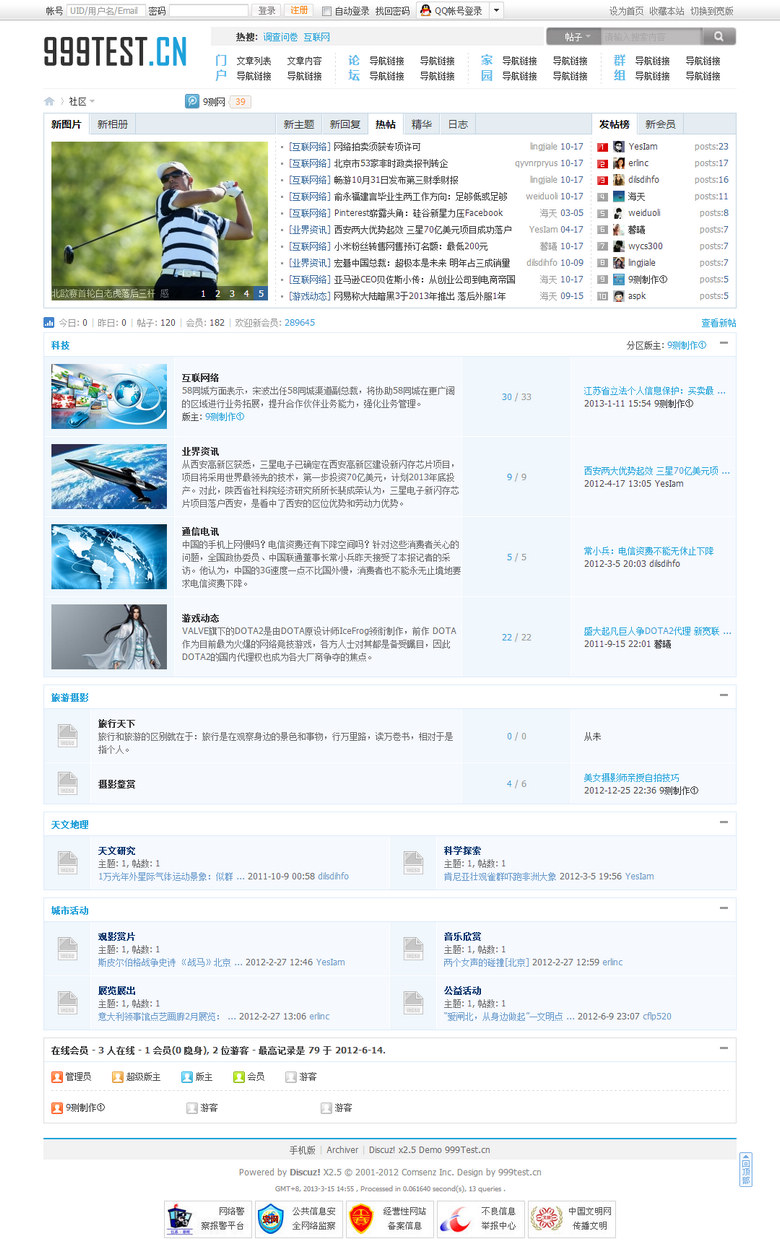Screen dimensions: 780x1260
Task: Collapse the 在线会员 online members section
Action: click(x=724, y=1049)
